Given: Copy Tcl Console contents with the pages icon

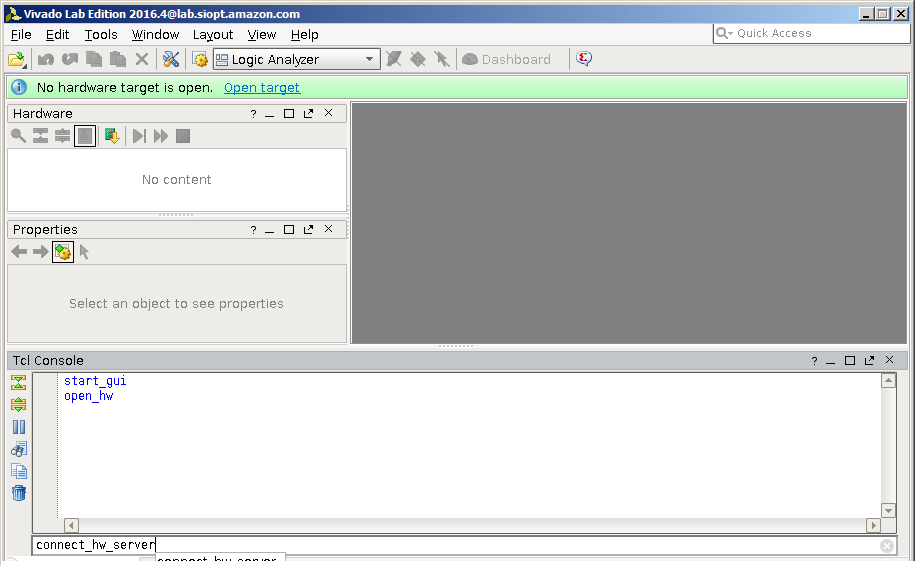Looking at the screenshot, I should pyautogui.click(x=19, y=471).
